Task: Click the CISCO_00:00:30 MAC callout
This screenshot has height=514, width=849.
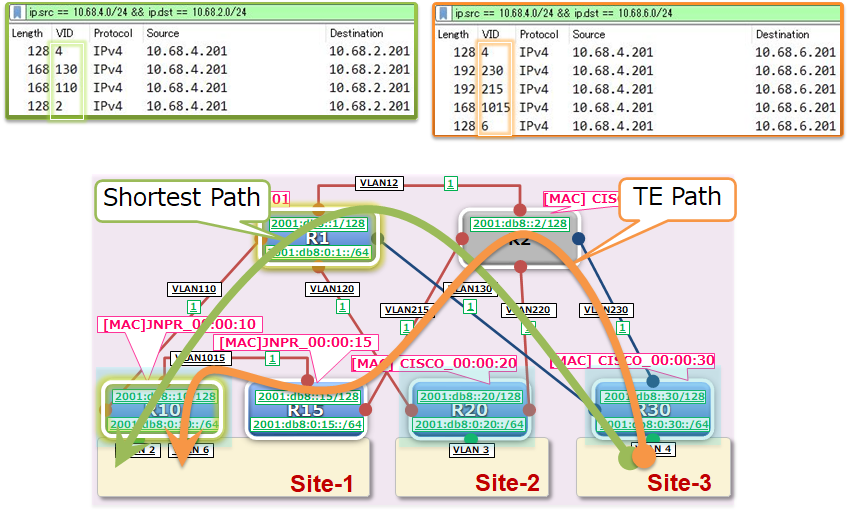Action: tap(632, 361)
